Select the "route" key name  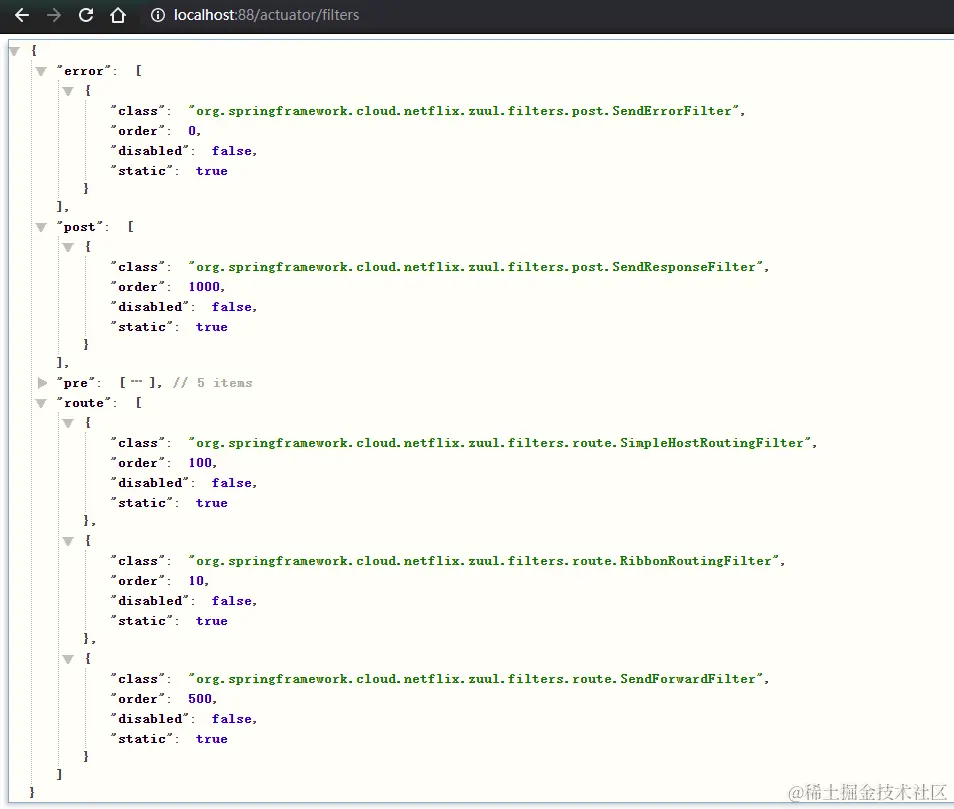pos(84,403)
